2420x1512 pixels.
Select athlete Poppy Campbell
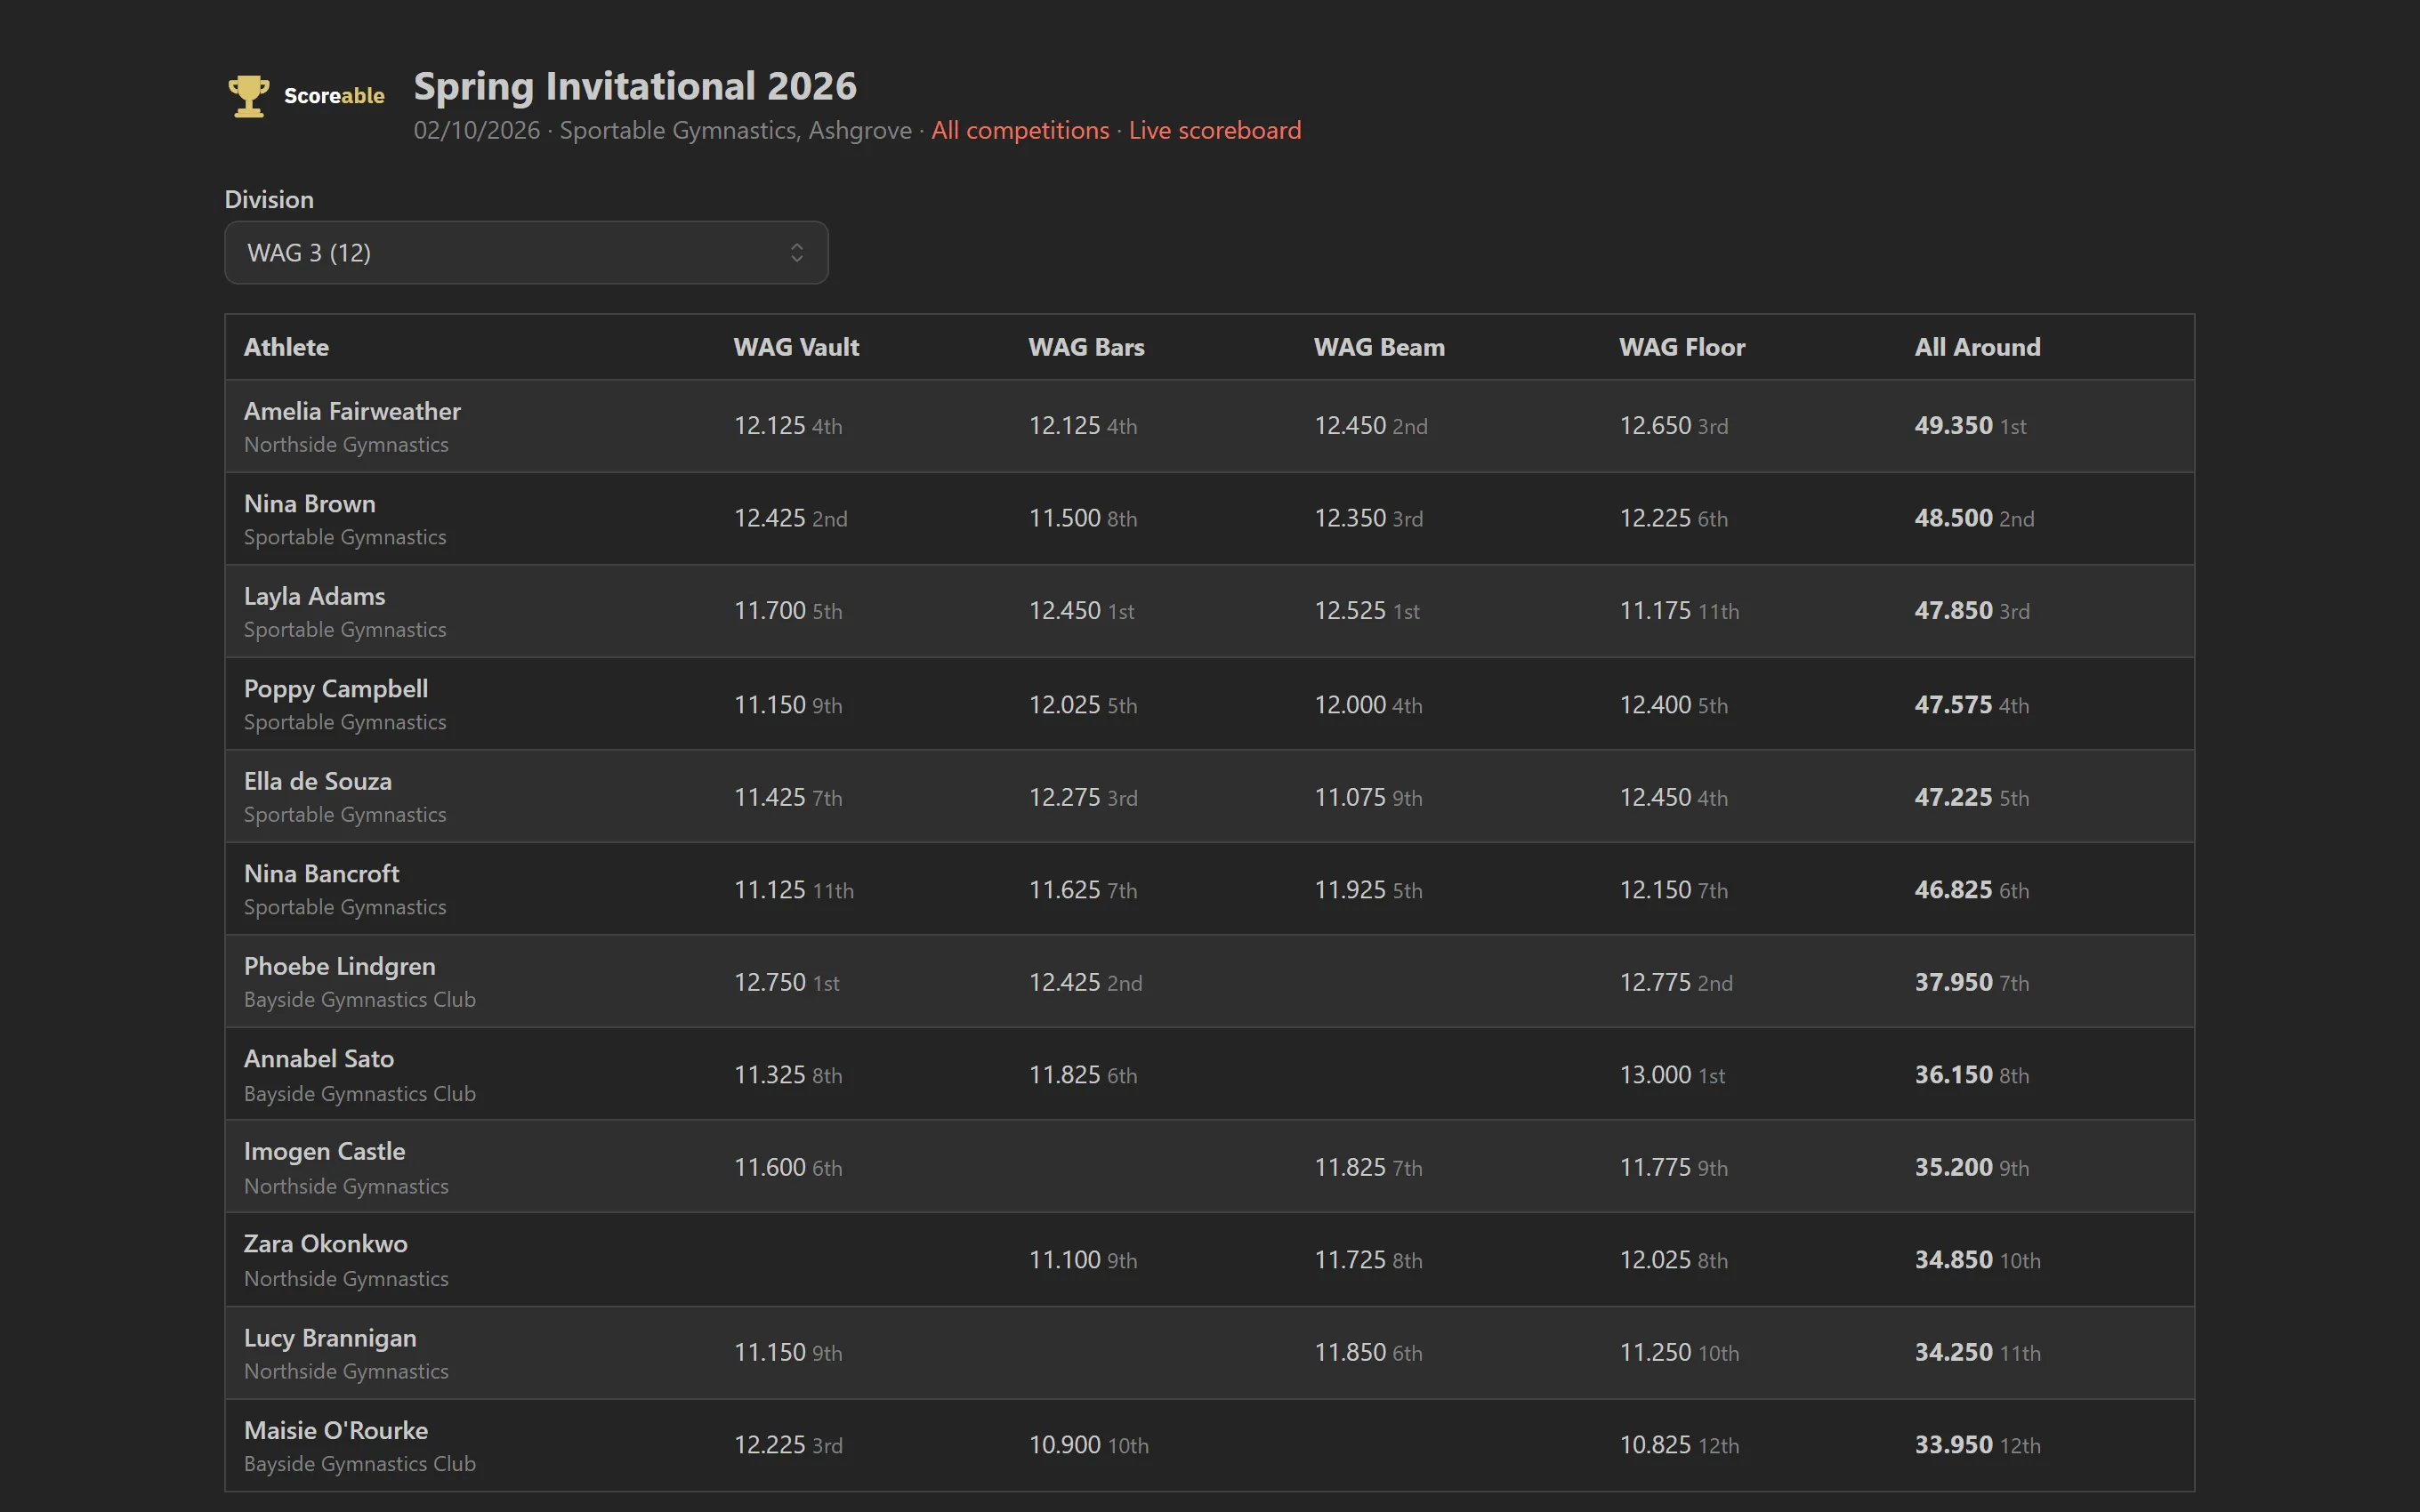[x=336, y=689]
